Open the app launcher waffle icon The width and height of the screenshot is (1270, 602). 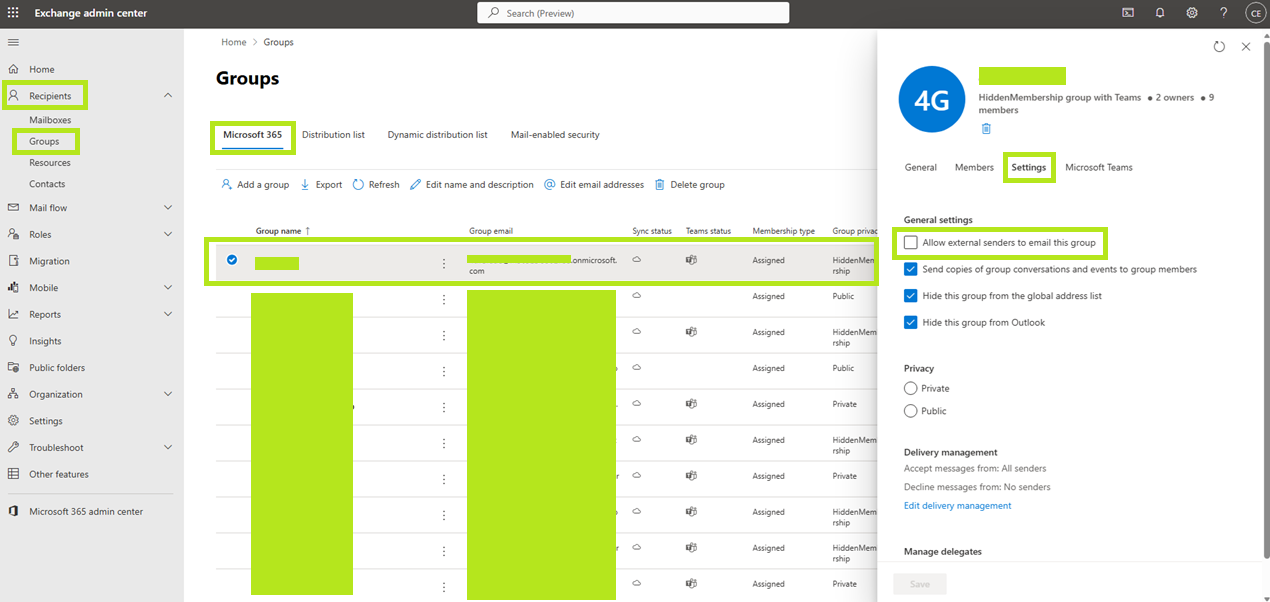tap(13, 13)
